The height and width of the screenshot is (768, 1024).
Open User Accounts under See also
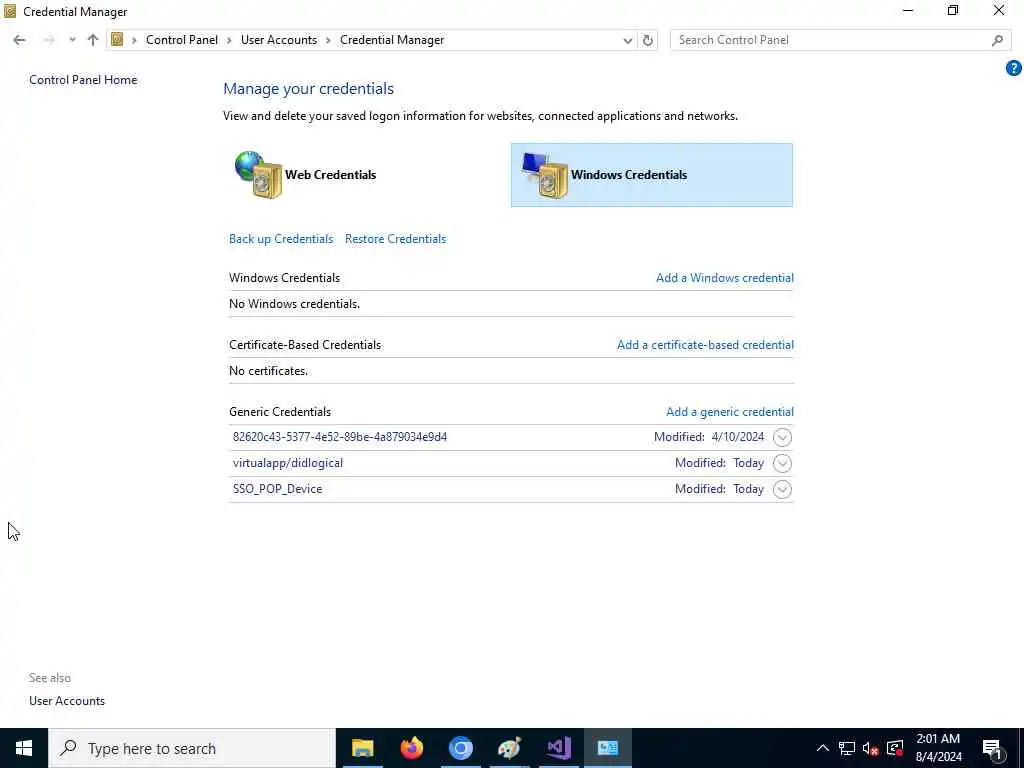tap(67, 701)
